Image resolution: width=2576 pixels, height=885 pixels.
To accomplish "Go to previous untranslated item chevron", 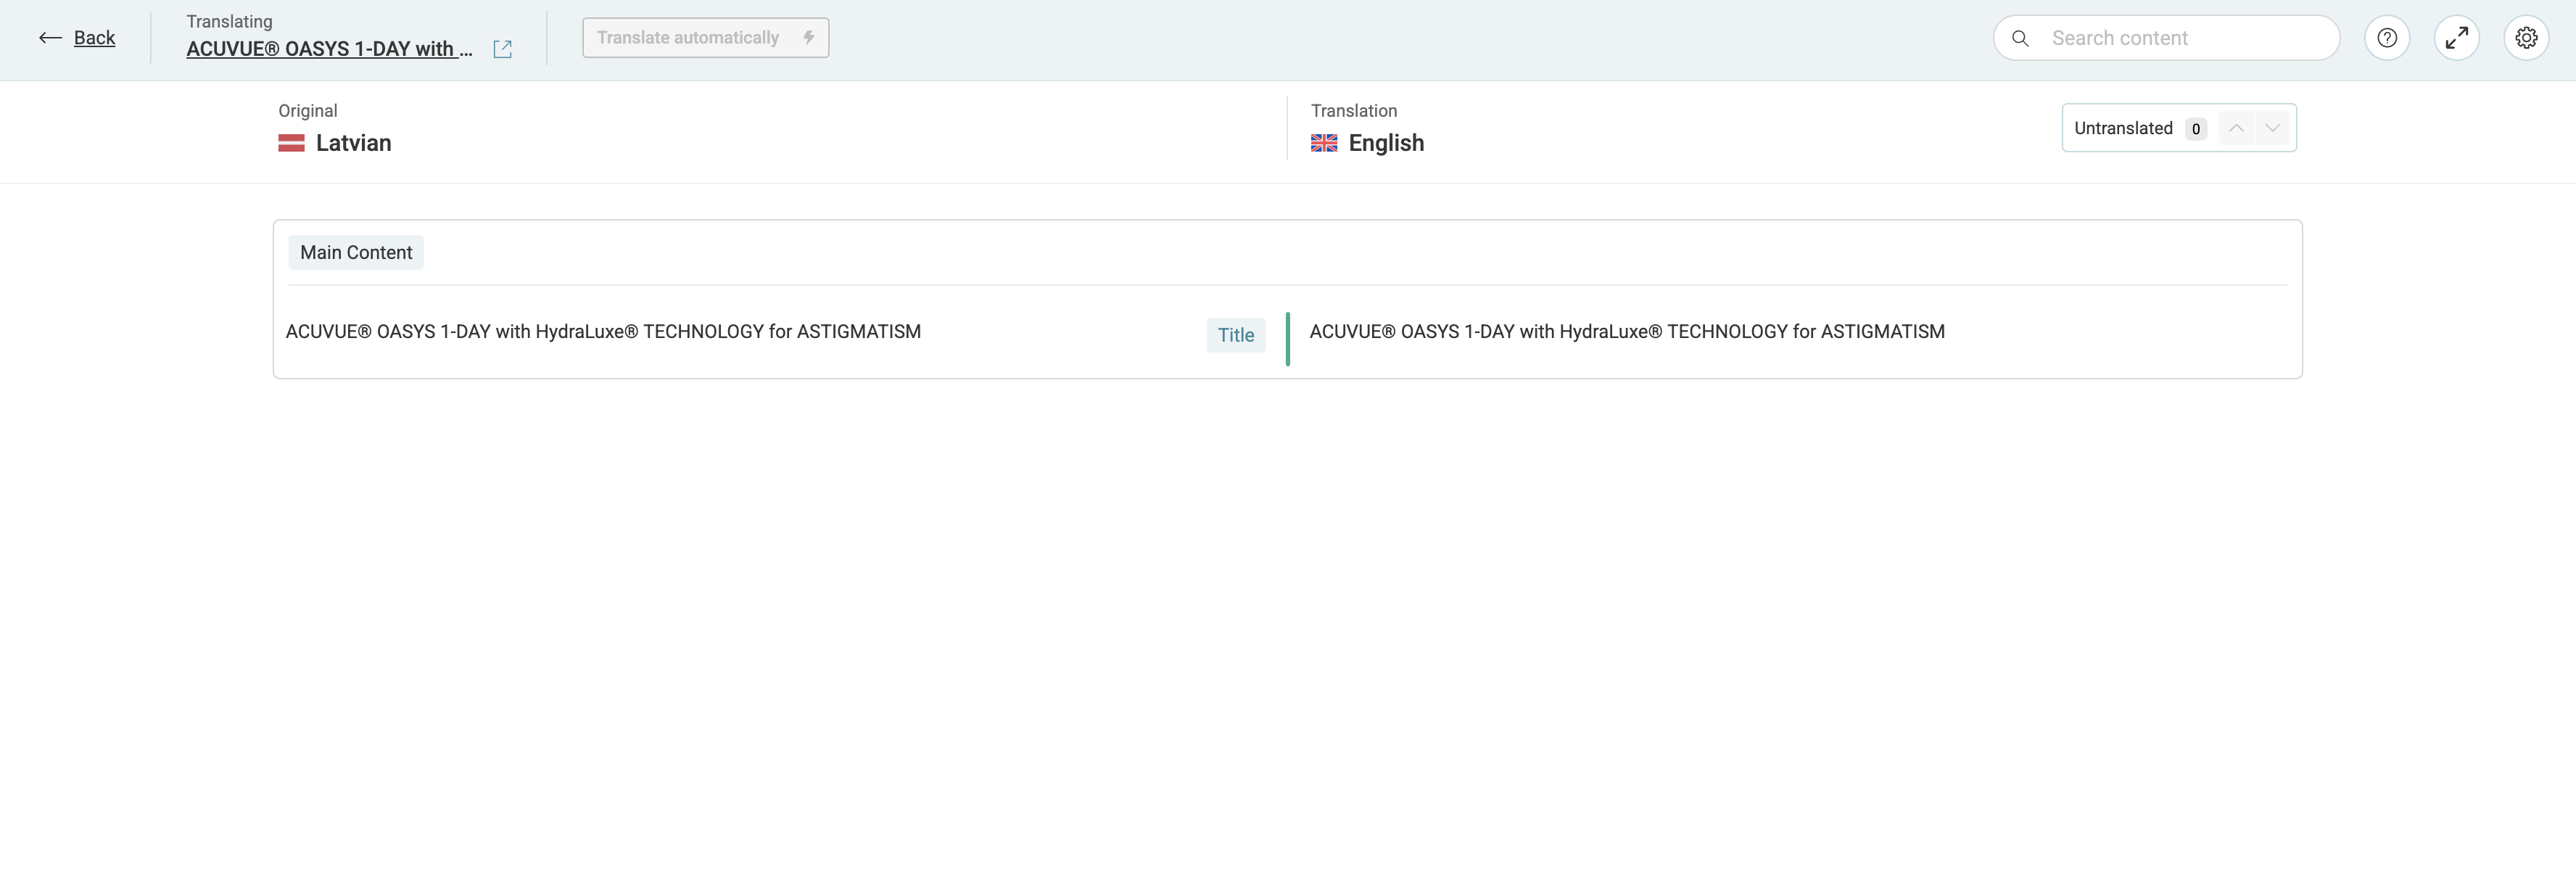I will [x=2236, y=128].
